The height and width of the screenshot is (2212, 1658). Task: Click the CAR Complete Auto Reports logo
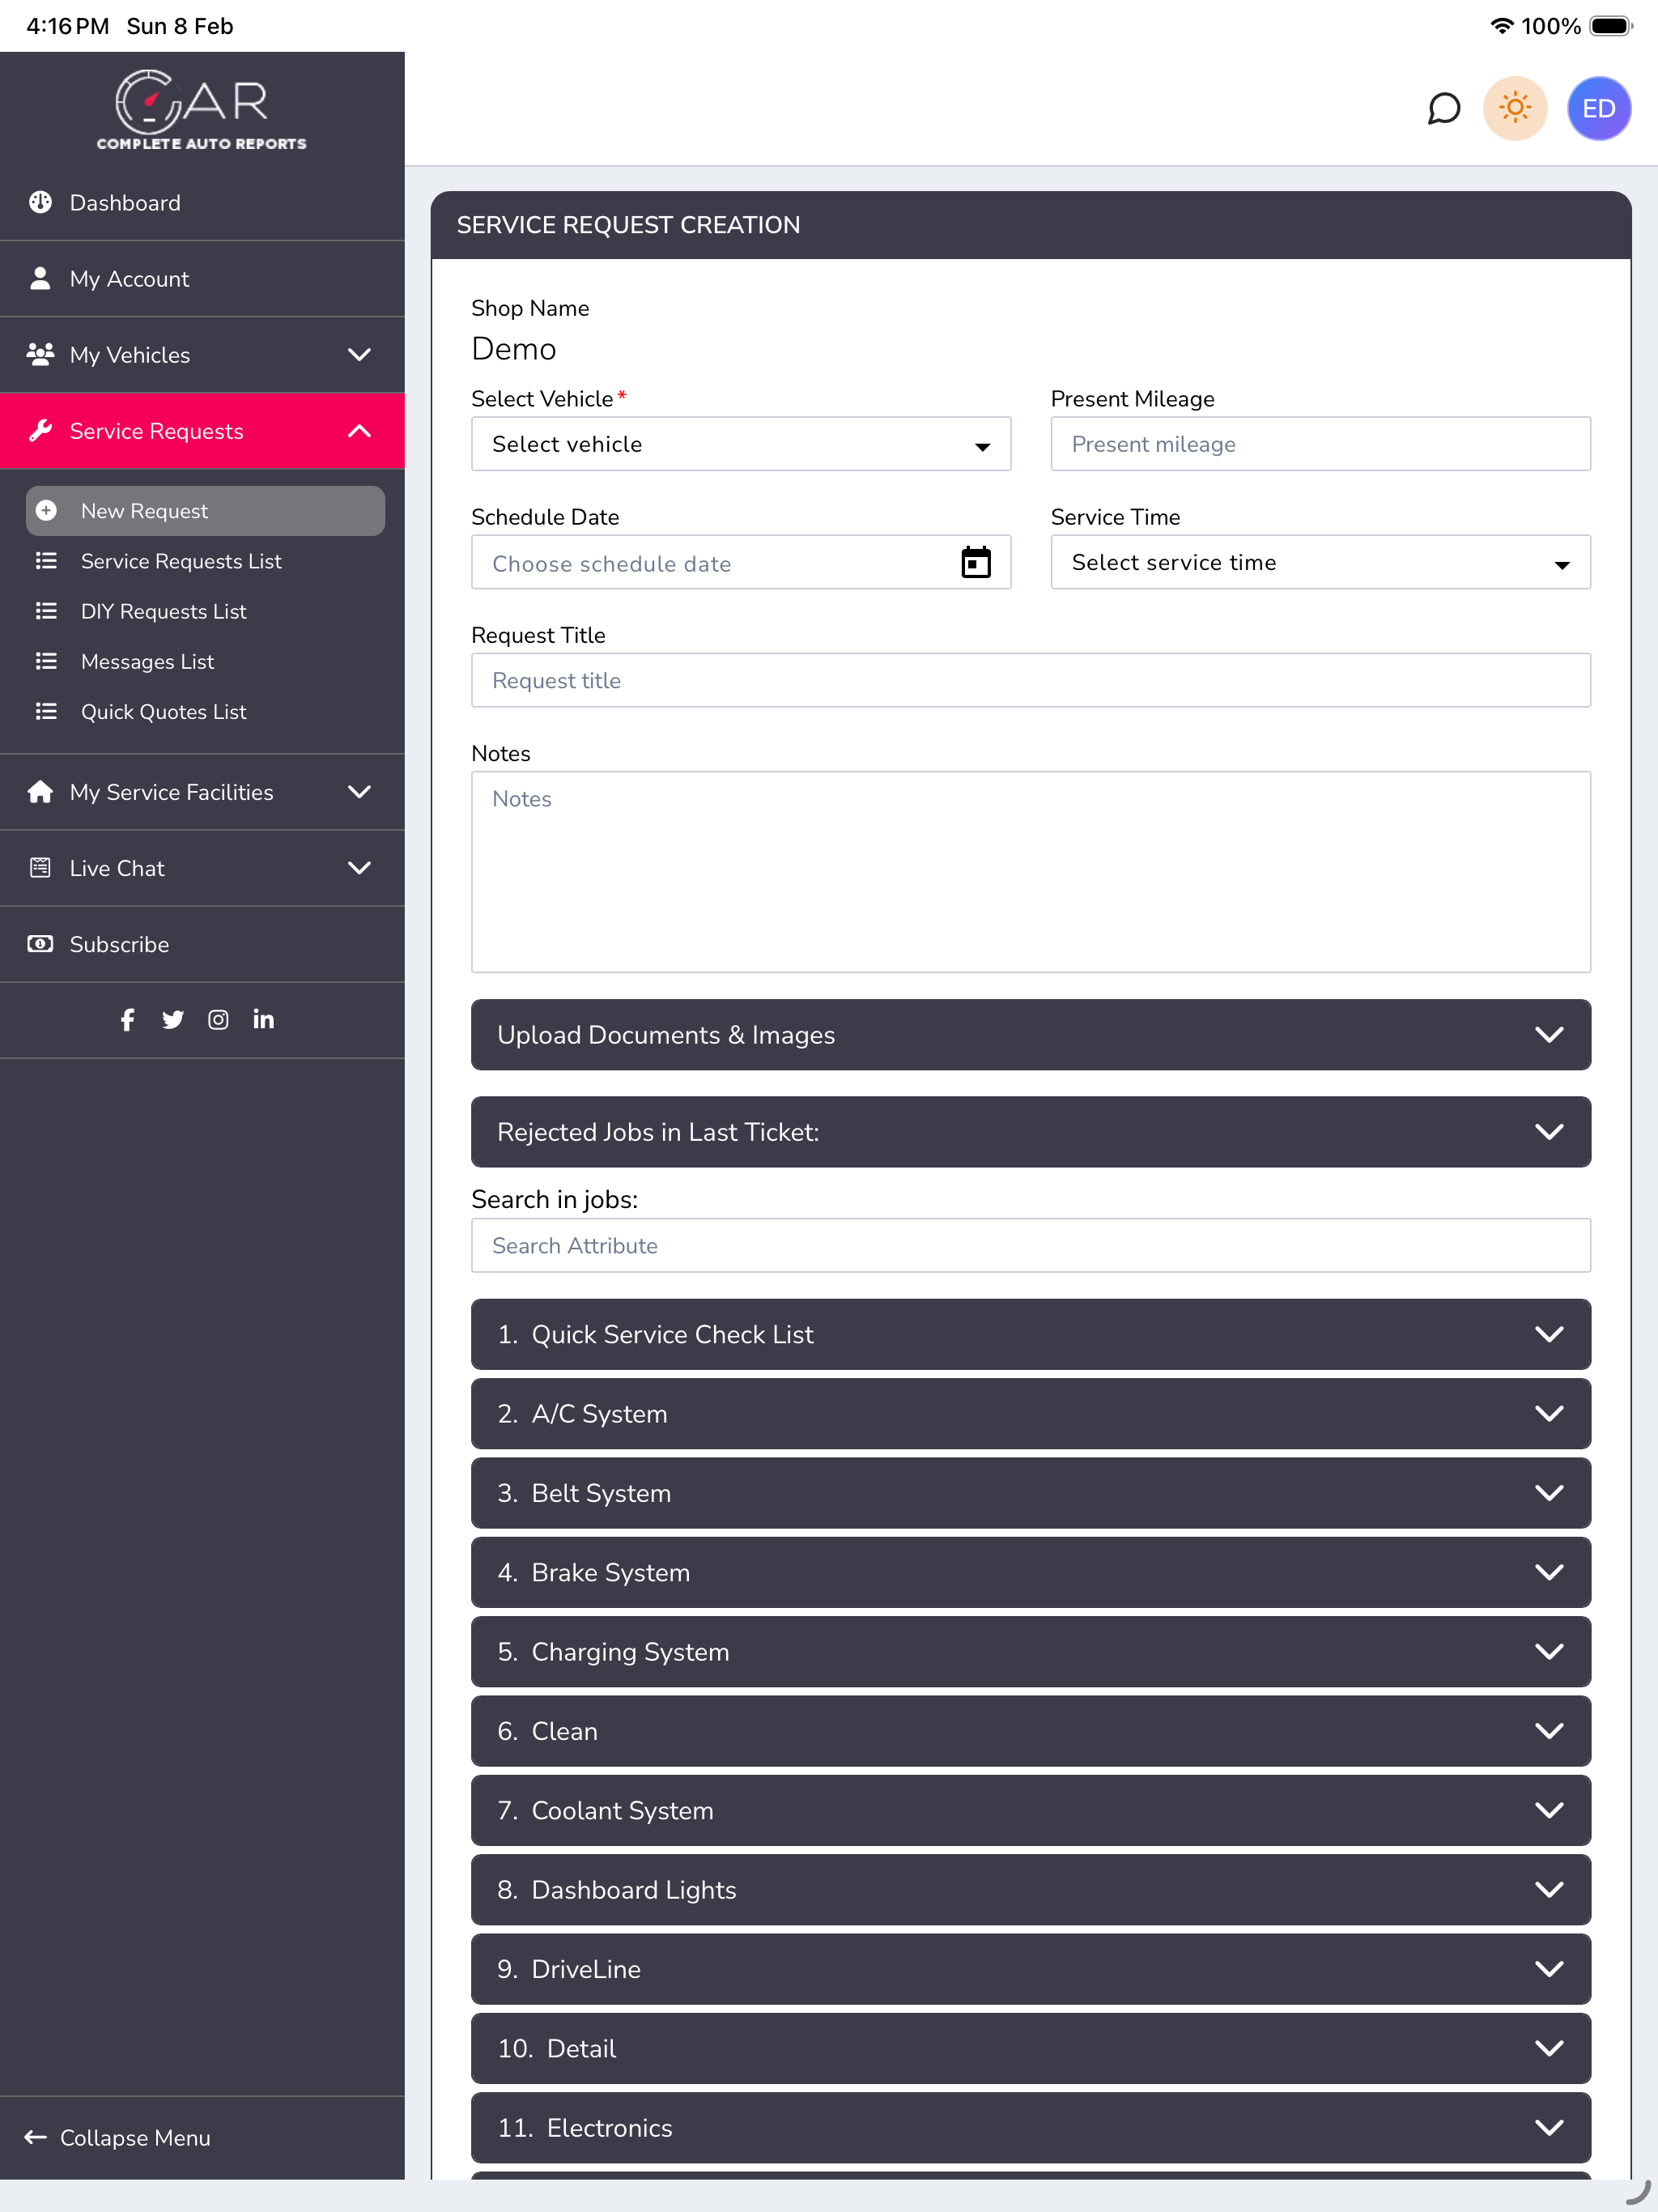tap(201, 110)
